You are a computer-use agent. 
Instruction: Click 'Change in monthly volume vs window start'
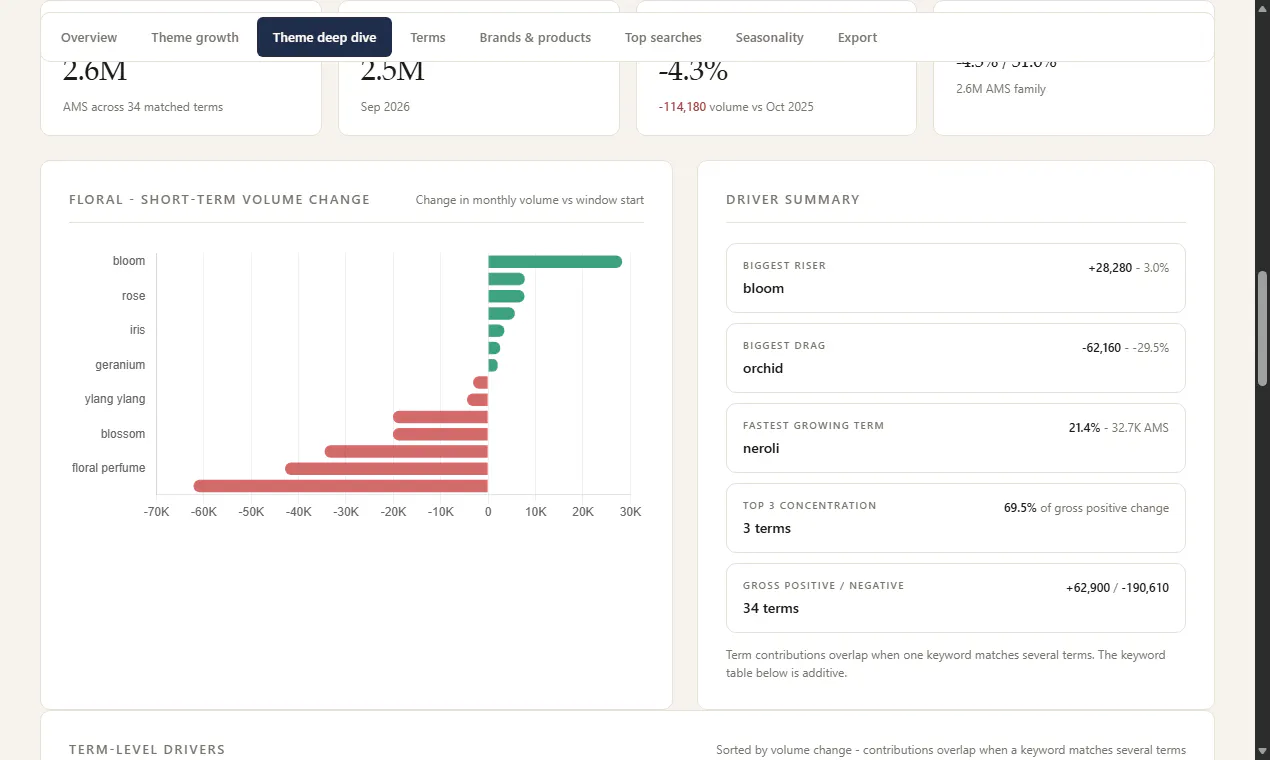tap(530, 200)
